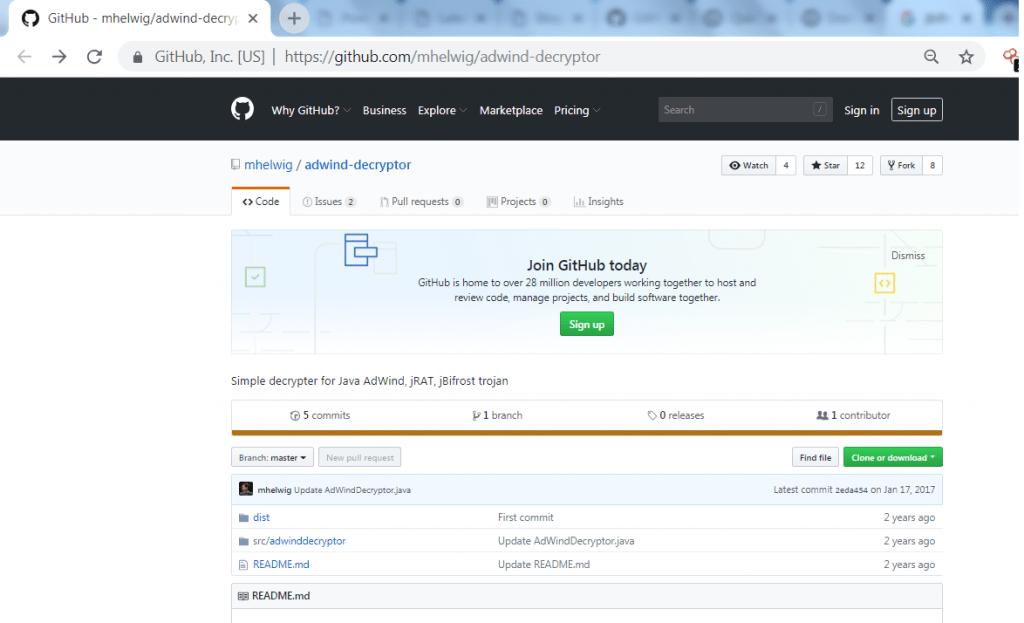Open the latest commit hash link
This screenshot has height=623, width=1024.
pyautogui.click(x=852, y=490)
